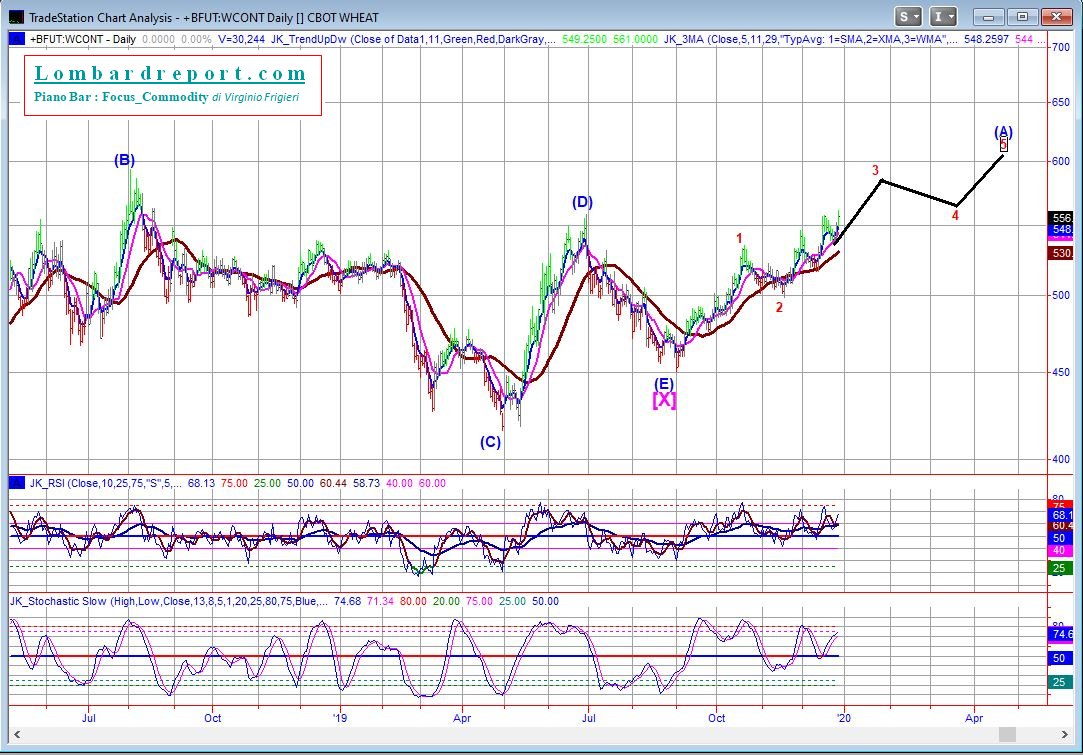Open the Lombardreport.com link
This screenshot has height=755, width=1083.
[170, 73]
